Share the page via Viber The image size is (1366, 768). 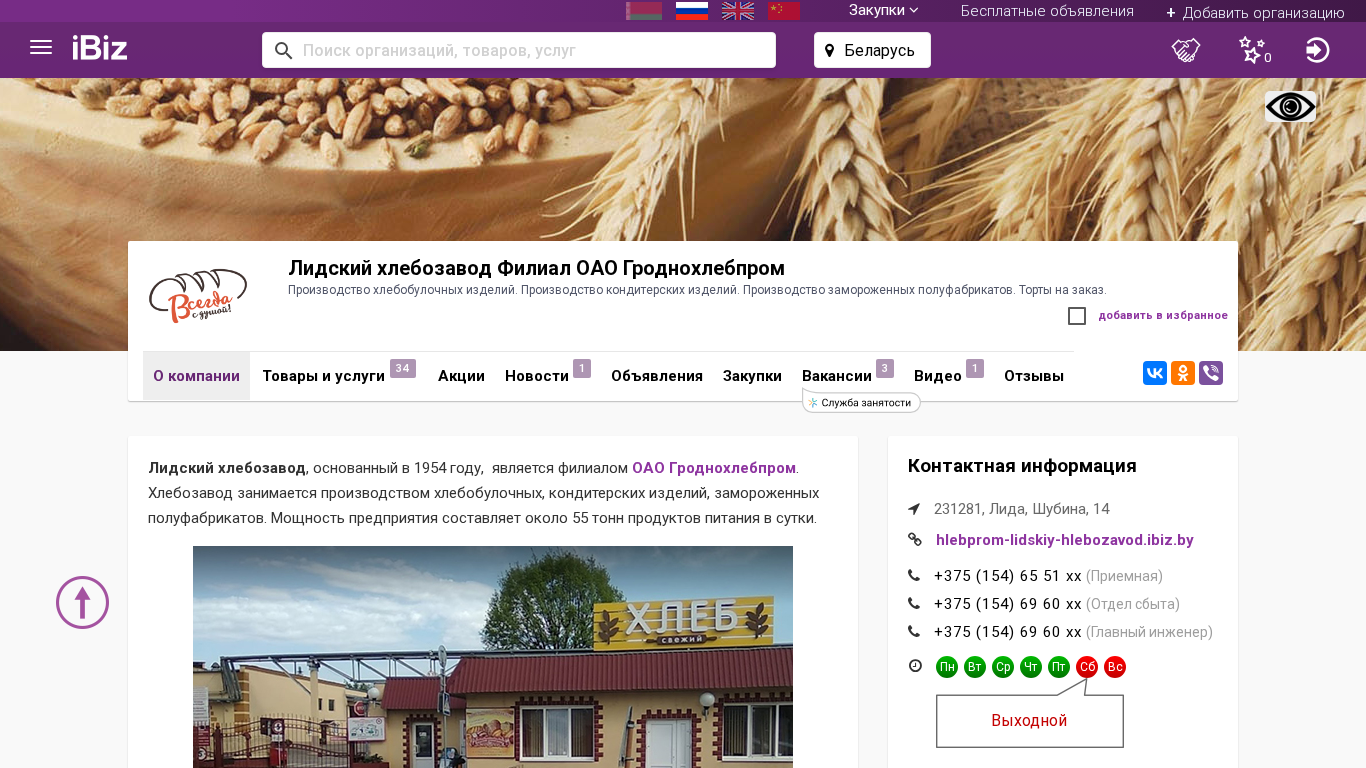pos(1211,373)
